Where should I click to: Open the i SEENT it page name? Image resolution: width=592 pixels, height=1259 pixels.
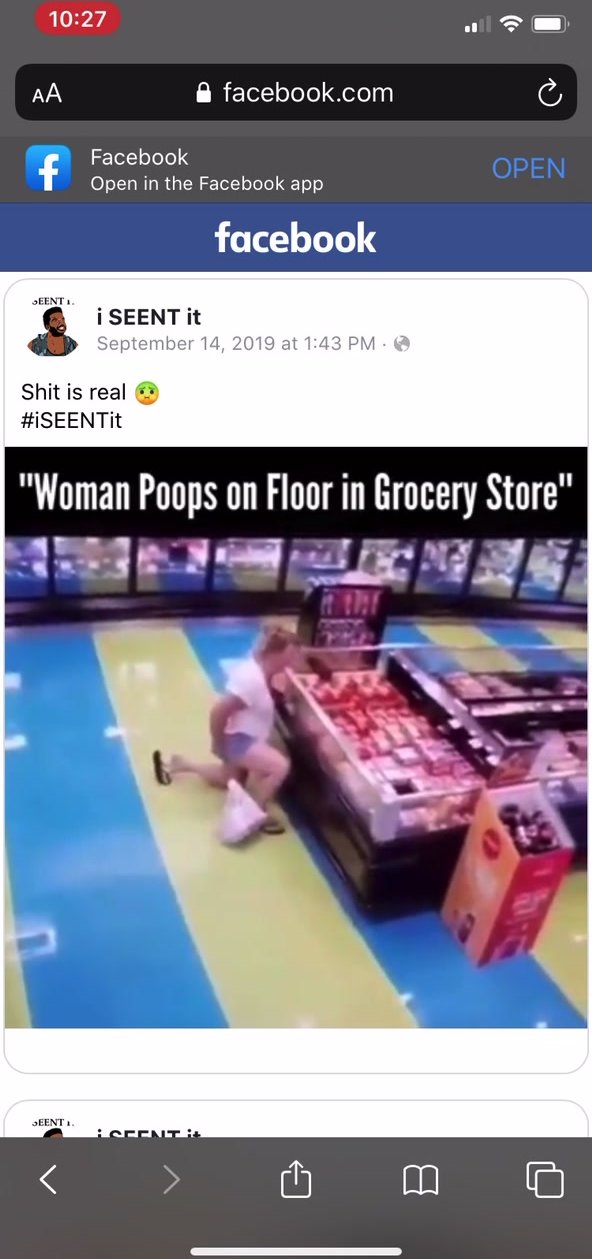[x=148, y=317]
